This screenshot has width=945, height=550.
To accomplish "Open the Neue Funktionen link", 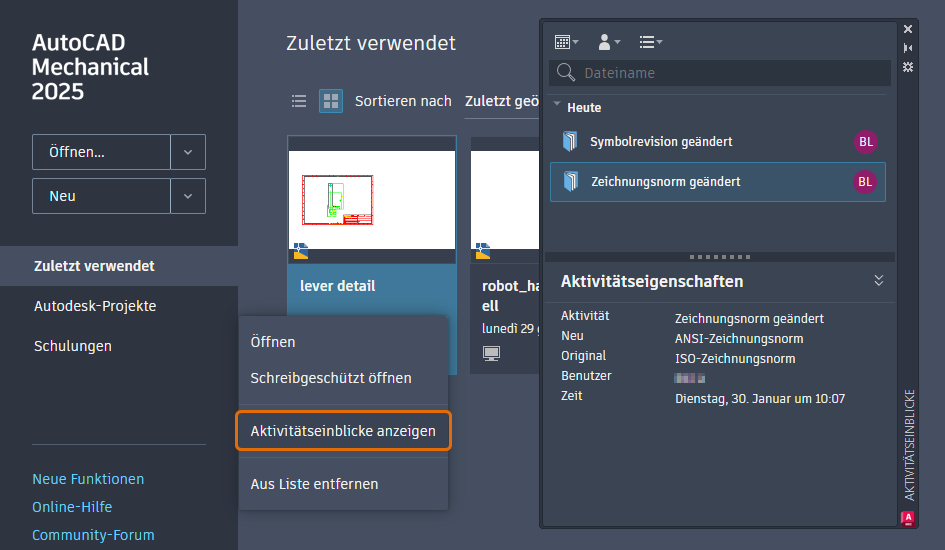I will 88,479.
